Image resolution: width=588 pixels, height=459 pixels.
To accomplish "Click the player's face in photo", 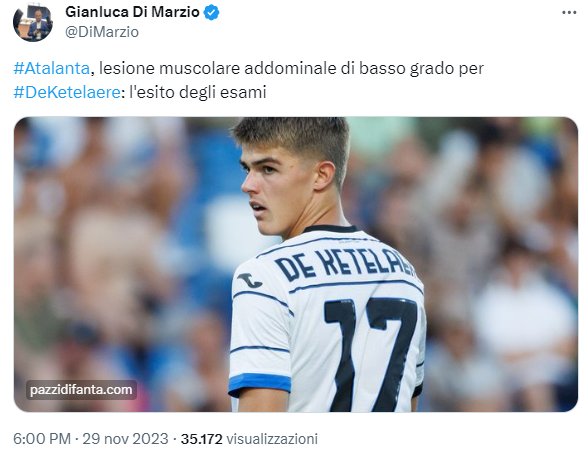I will point(276,187).
